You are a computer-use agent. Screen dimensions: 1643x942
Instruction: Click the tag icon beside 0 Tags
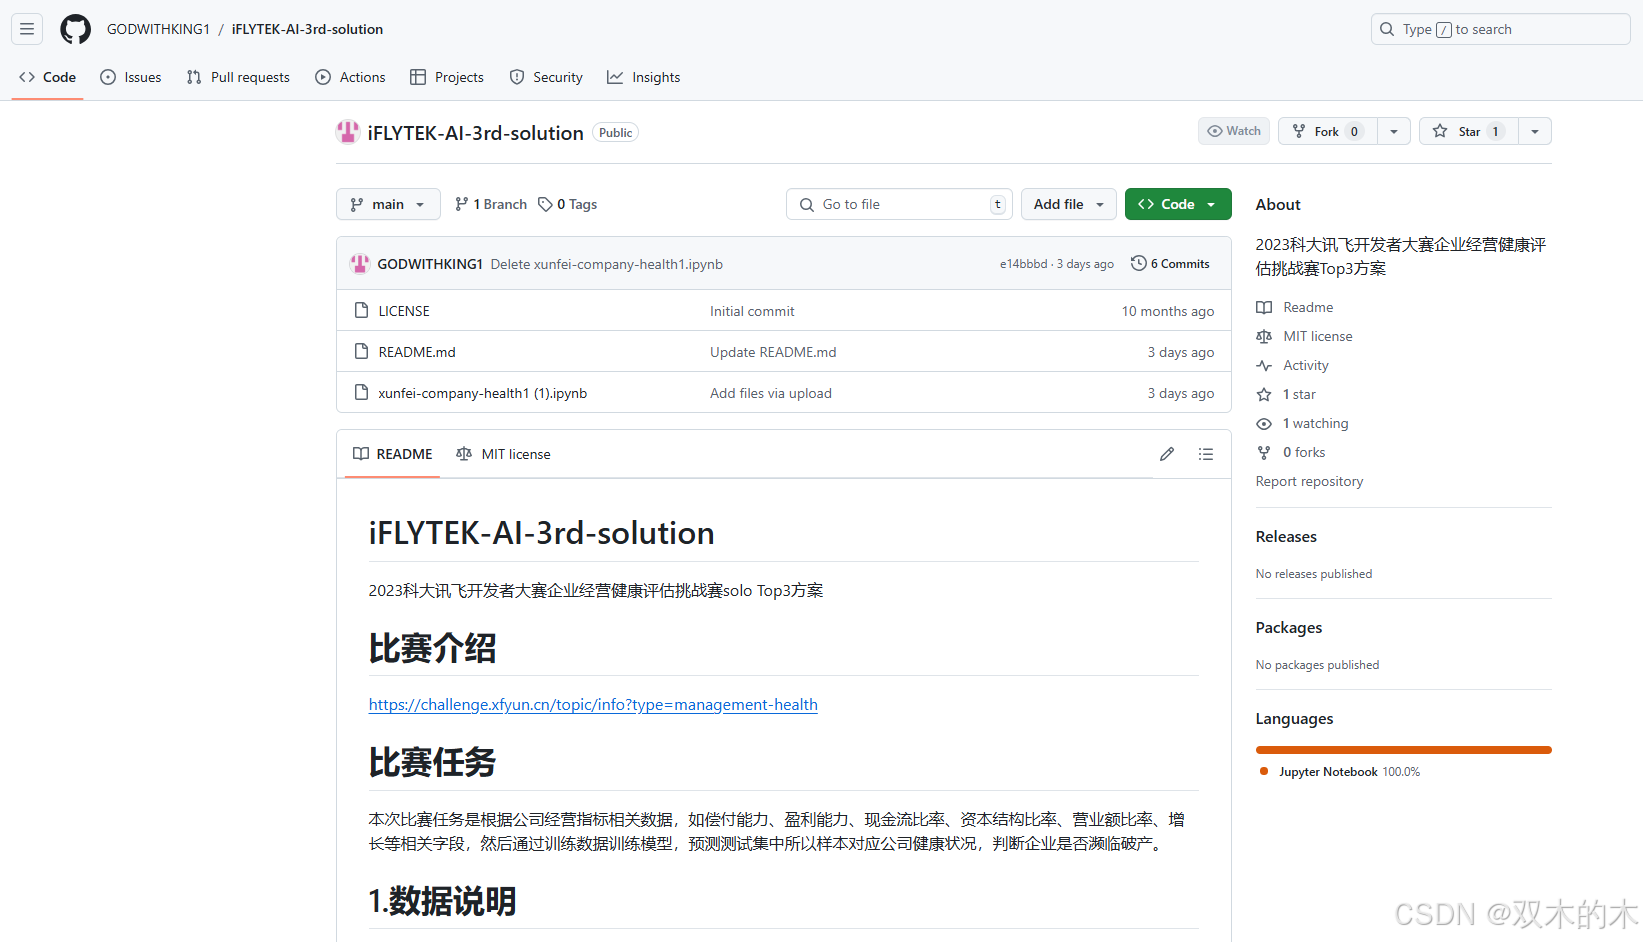545,204
